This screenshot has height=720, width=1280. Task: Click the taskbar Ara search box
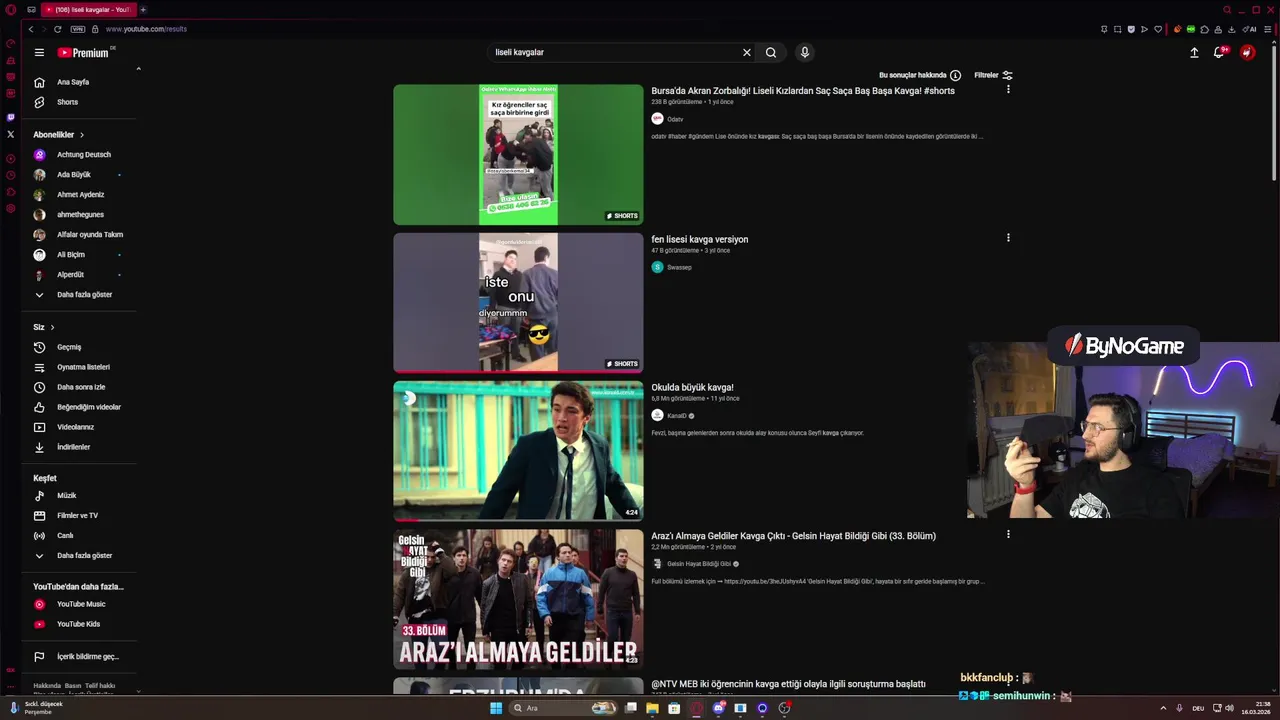[563, 708]
